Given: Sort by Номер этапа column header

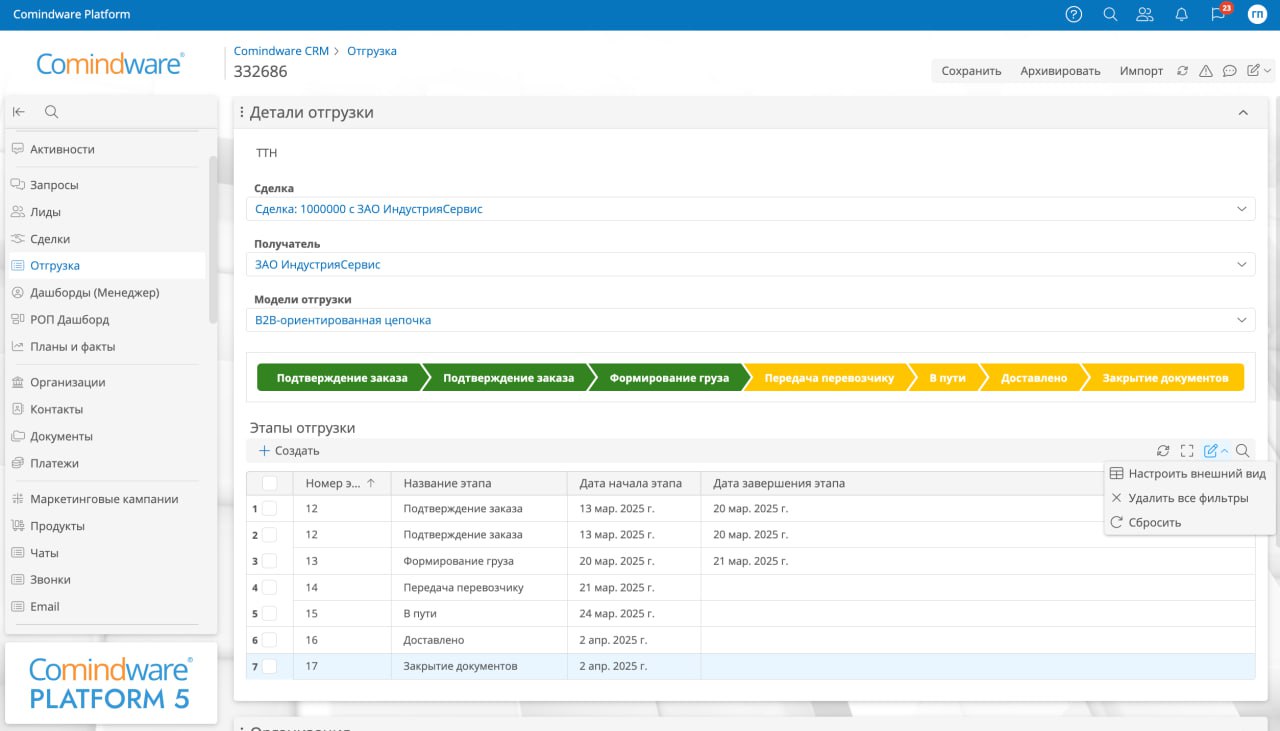Looking at the screenshot, I should pyautogui.click(x=342, y=483).
